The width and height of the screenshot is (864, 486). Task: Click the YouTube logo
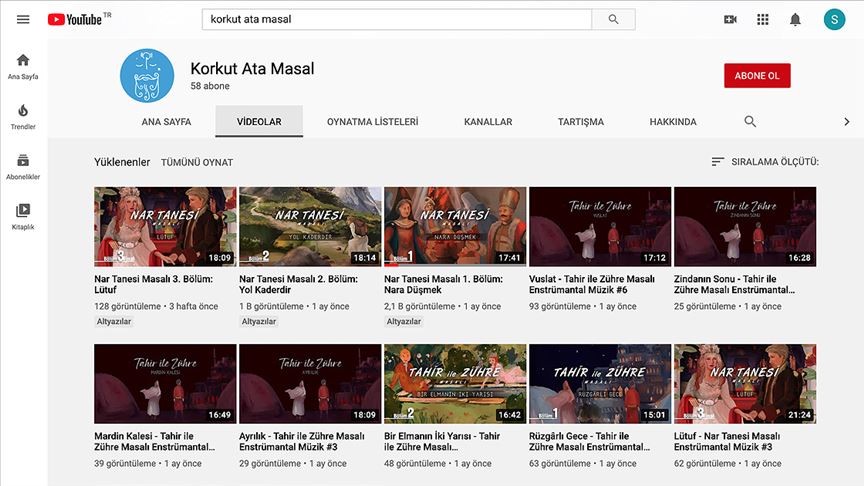75,19
